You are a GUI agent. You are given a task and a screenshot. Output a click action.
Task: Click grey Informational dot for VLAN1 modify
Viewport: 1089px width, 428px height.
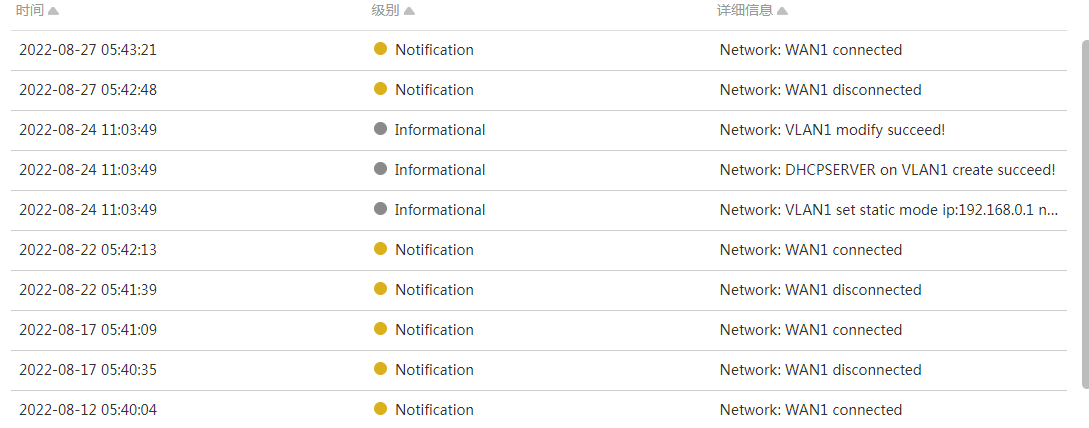click(380, 129)
